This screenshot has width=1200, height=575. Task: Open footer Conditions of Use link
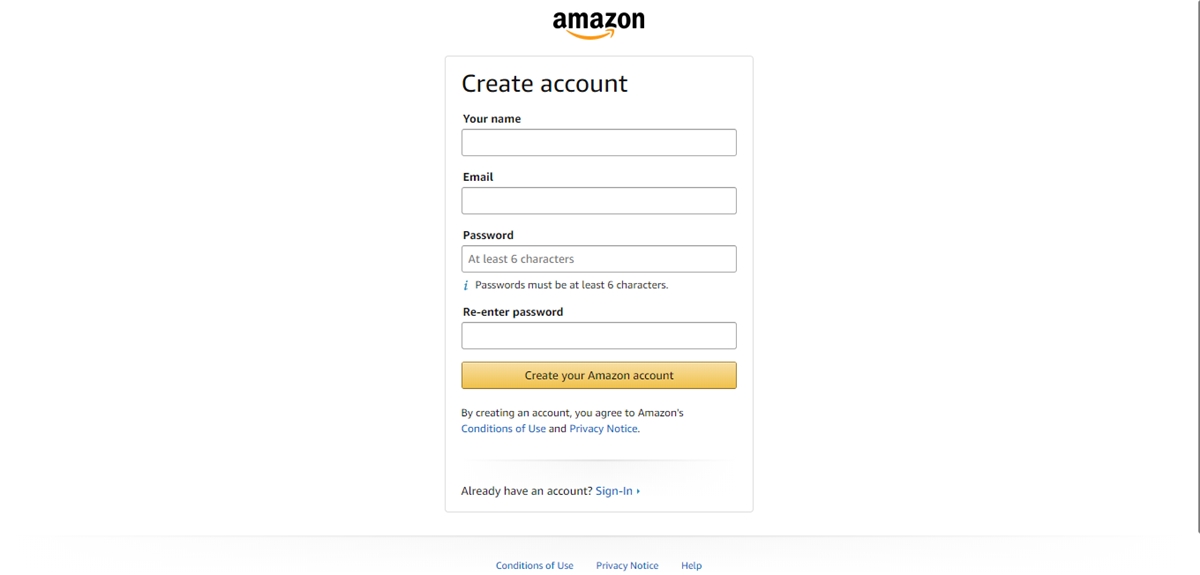pyautogui.click(x=534, y=566)
